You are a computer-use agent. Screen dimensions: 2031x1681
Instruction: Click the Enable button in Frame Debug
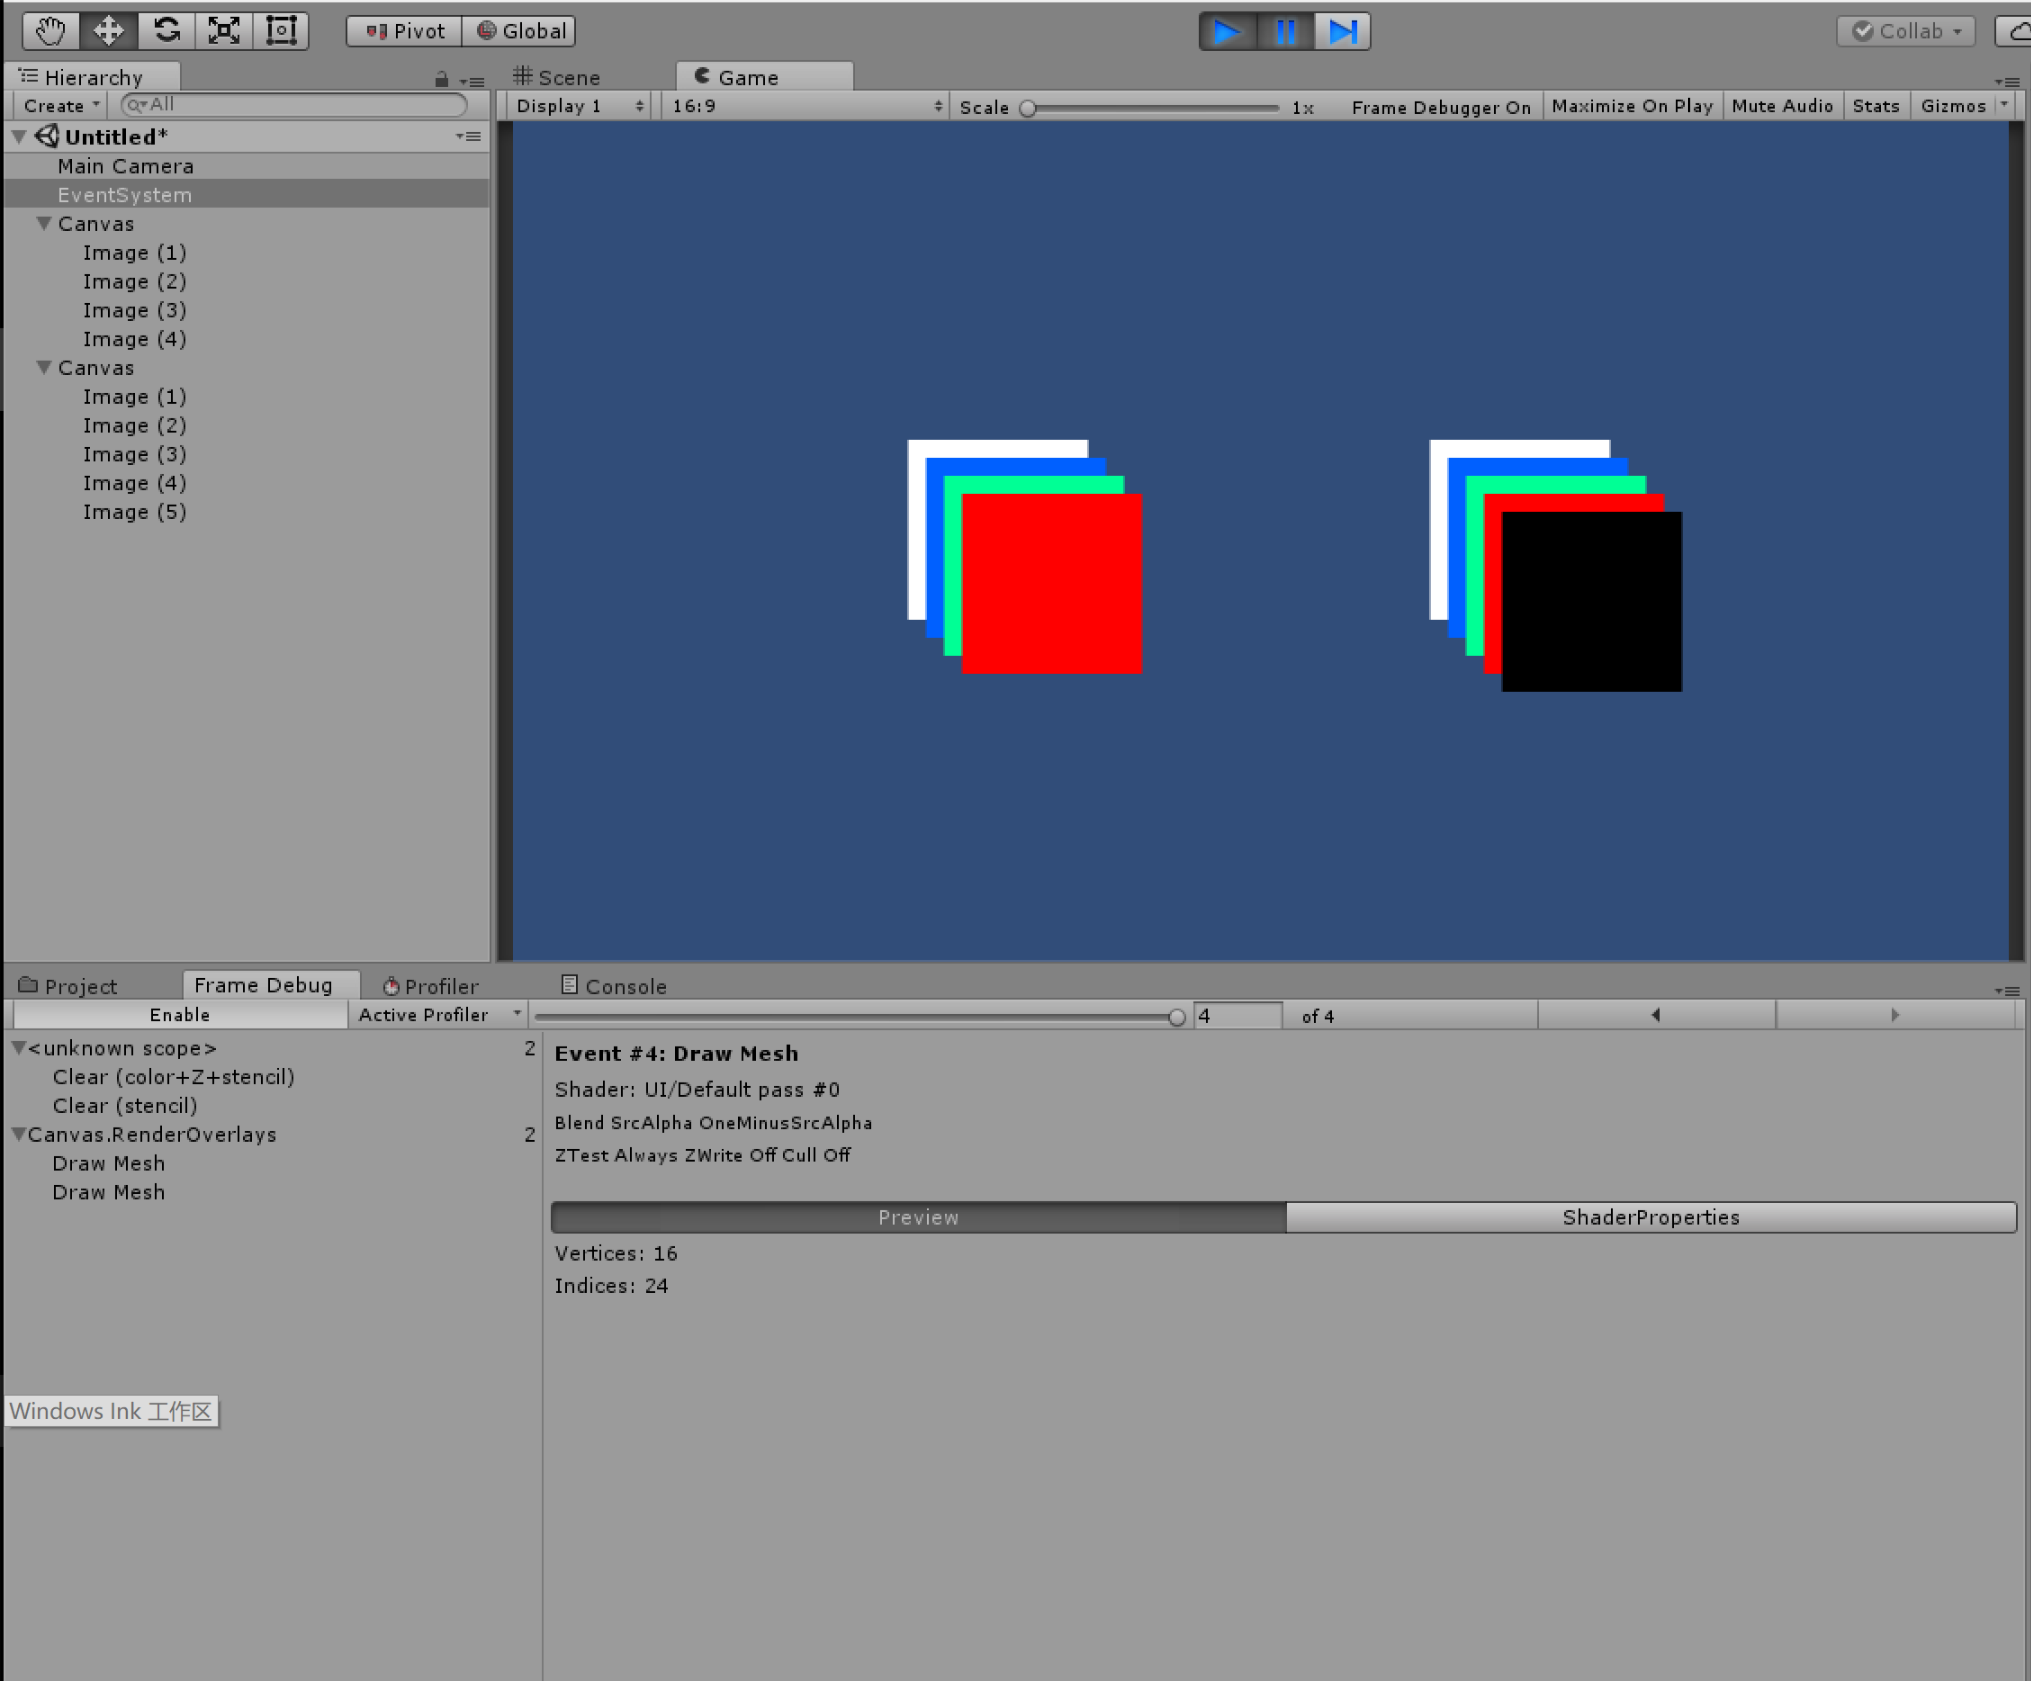point(180,1015)
